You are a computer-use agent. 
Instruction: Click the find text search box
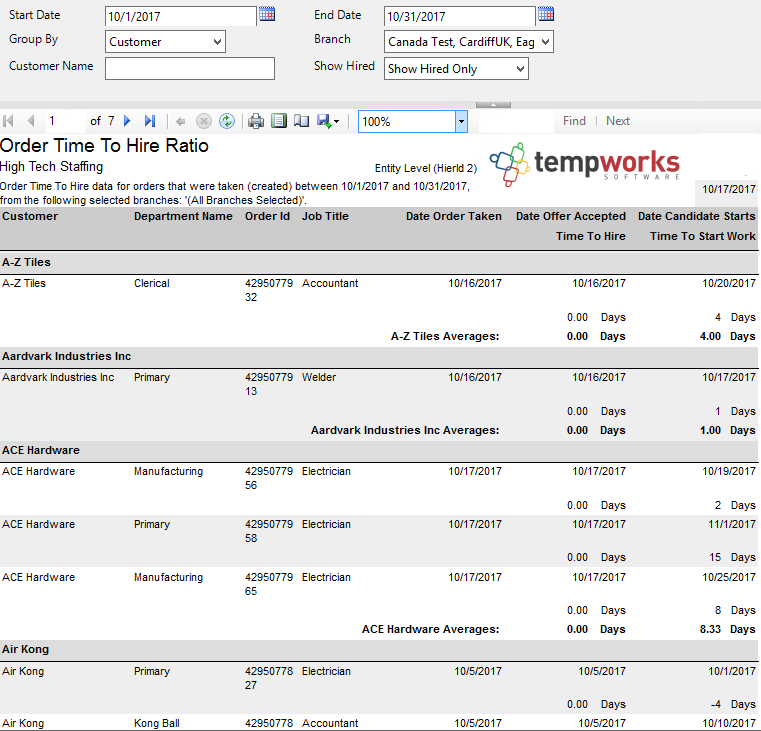(x=515, y=121)
